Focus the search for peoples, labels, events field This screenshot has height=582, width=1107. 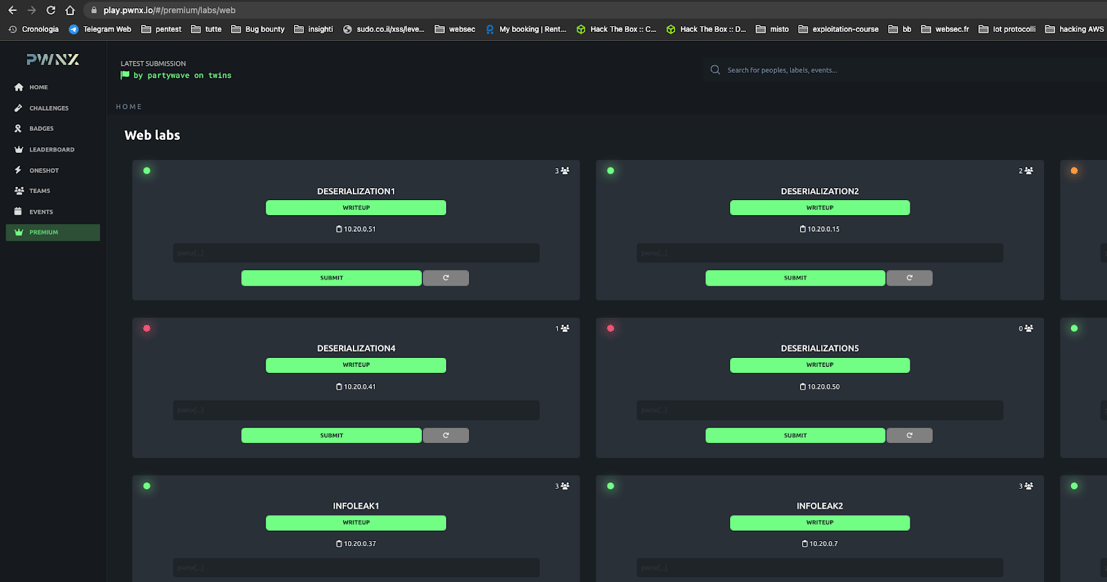(x=850, y=70)
